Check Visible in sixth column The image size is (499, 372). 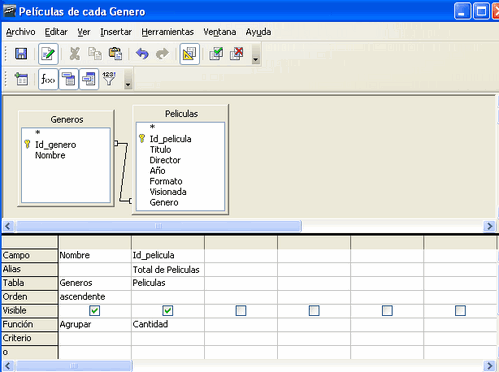460,311
